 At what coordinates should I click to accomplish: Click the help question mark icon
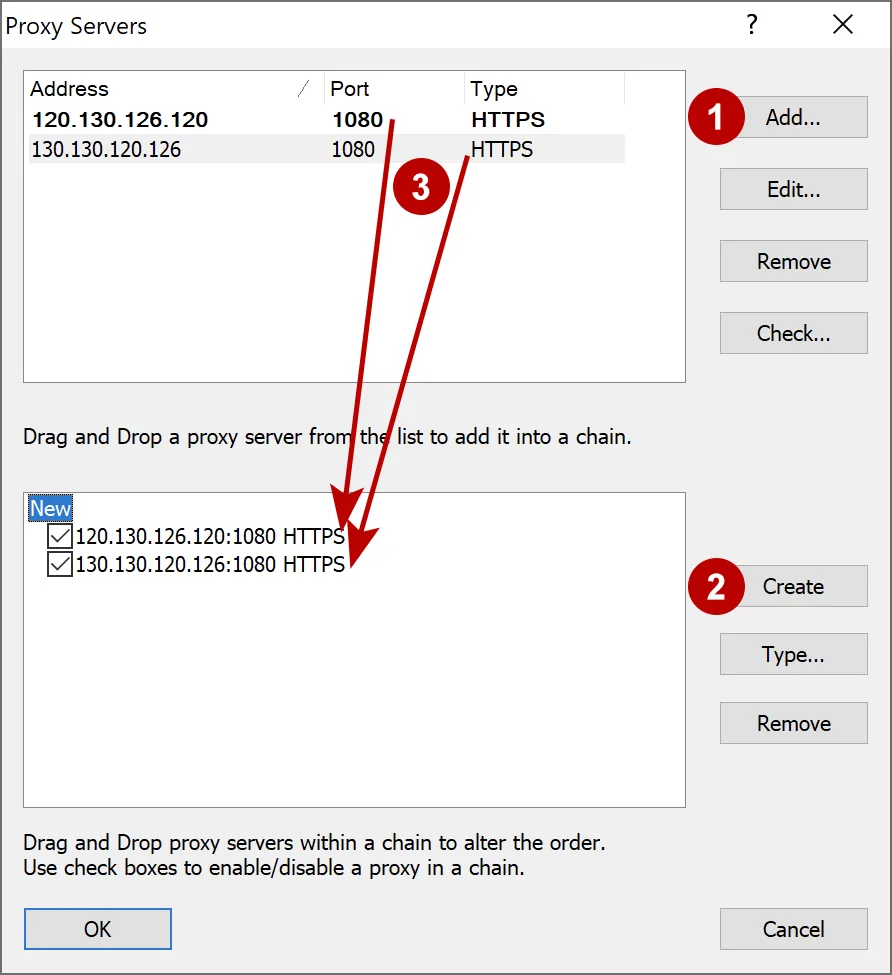tap(752, 25)
